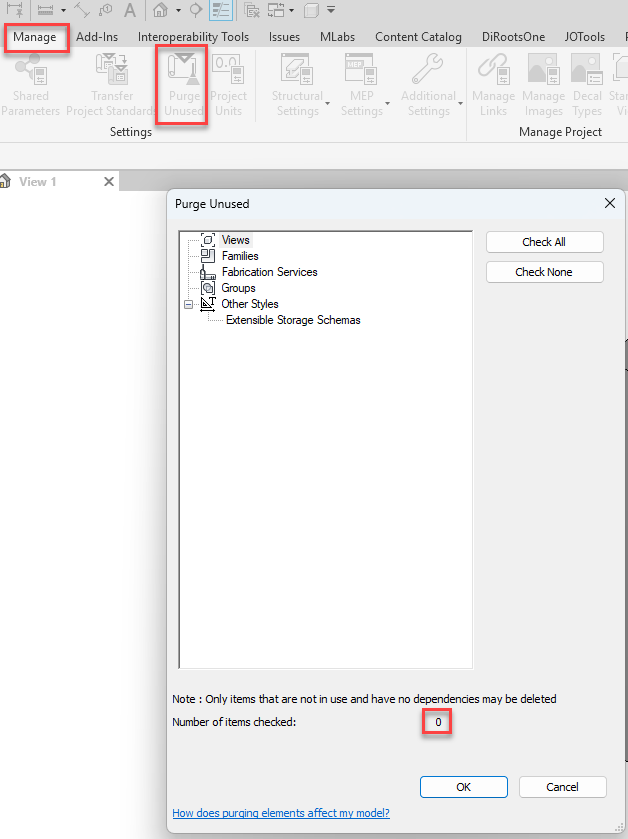The width and height of the screenshot is (628, 839).
Task: Open the measure tool dropdown arrow
Action: [63, 10]
